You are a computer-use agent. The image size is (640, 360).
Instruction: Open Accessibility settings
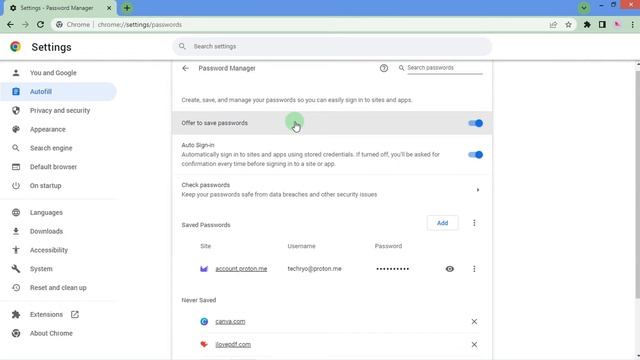pos(49,250)
